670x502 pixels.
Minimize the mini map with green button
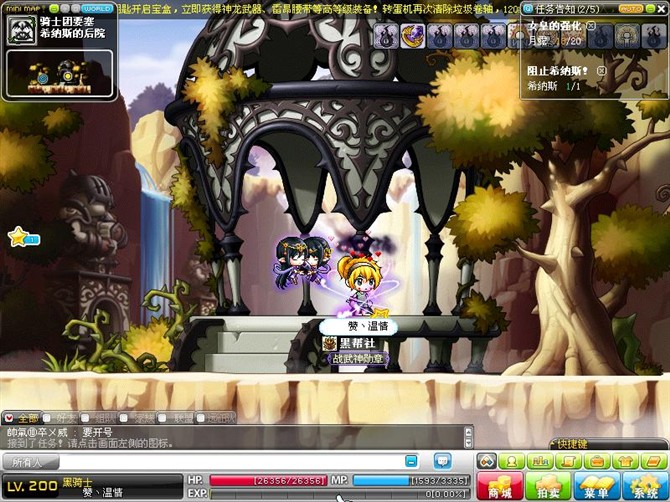coord(54,8)
